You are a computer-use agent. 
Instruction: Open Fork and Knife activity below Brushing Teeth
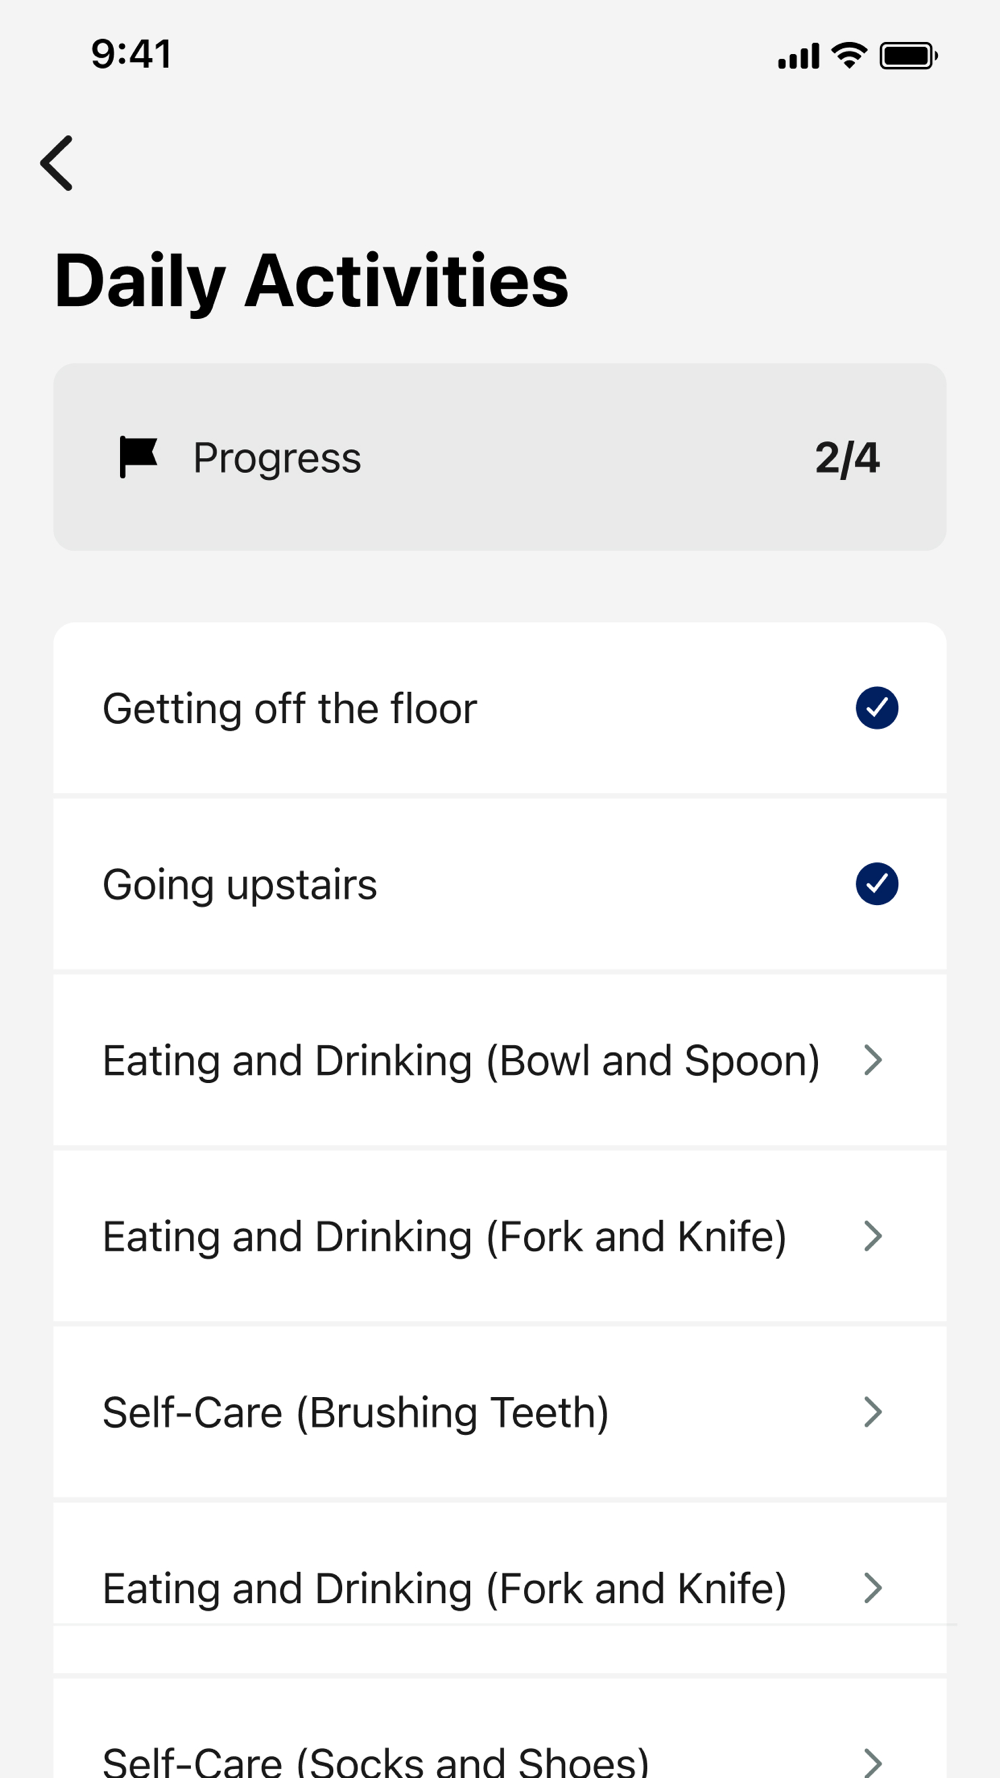tap(500, 1588)
